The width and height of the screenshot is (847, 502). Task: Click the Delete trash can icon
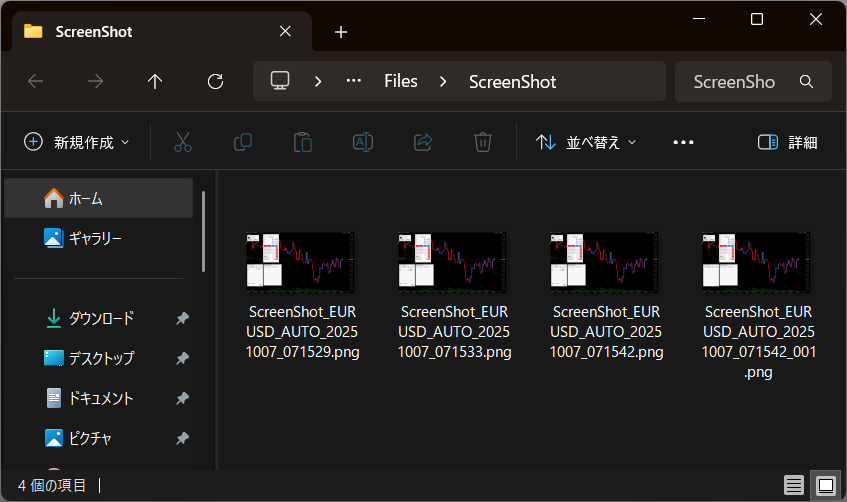click(482, 142)
